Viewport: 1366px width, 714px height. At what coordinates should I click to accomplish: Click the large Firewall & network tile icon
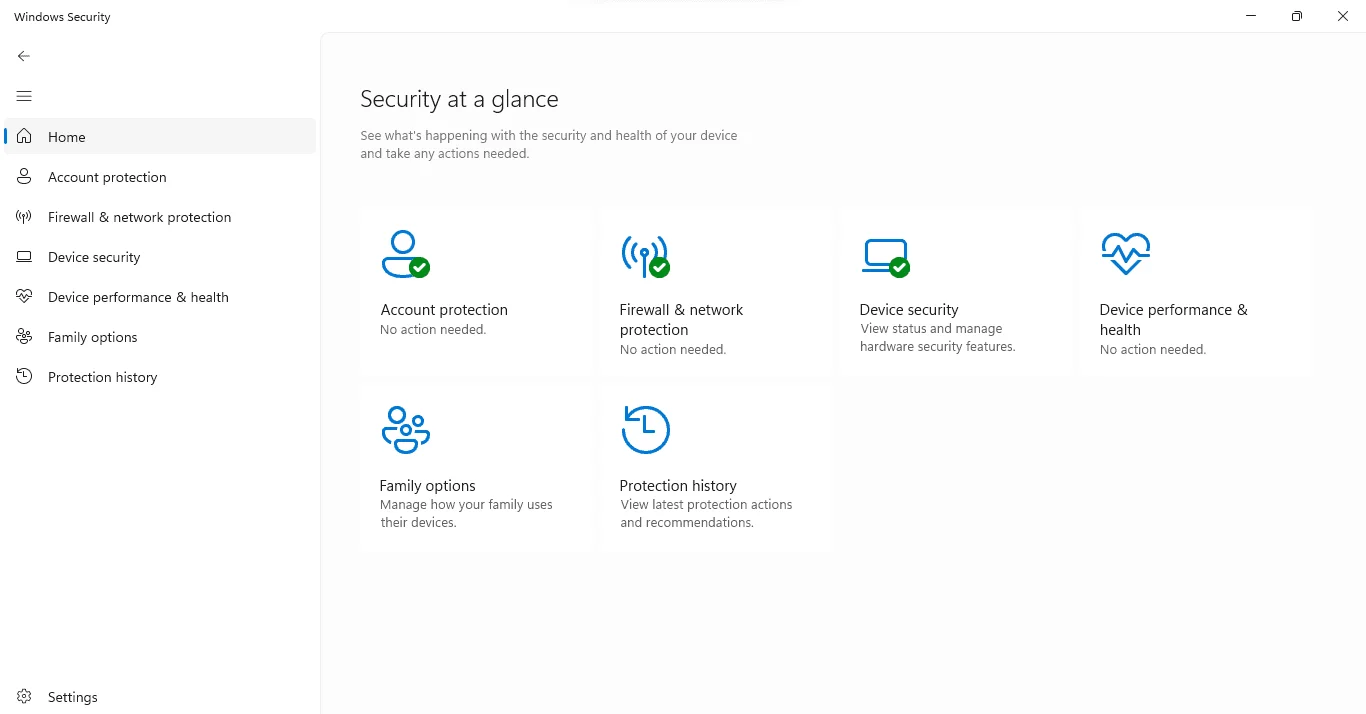coord(645,256)
